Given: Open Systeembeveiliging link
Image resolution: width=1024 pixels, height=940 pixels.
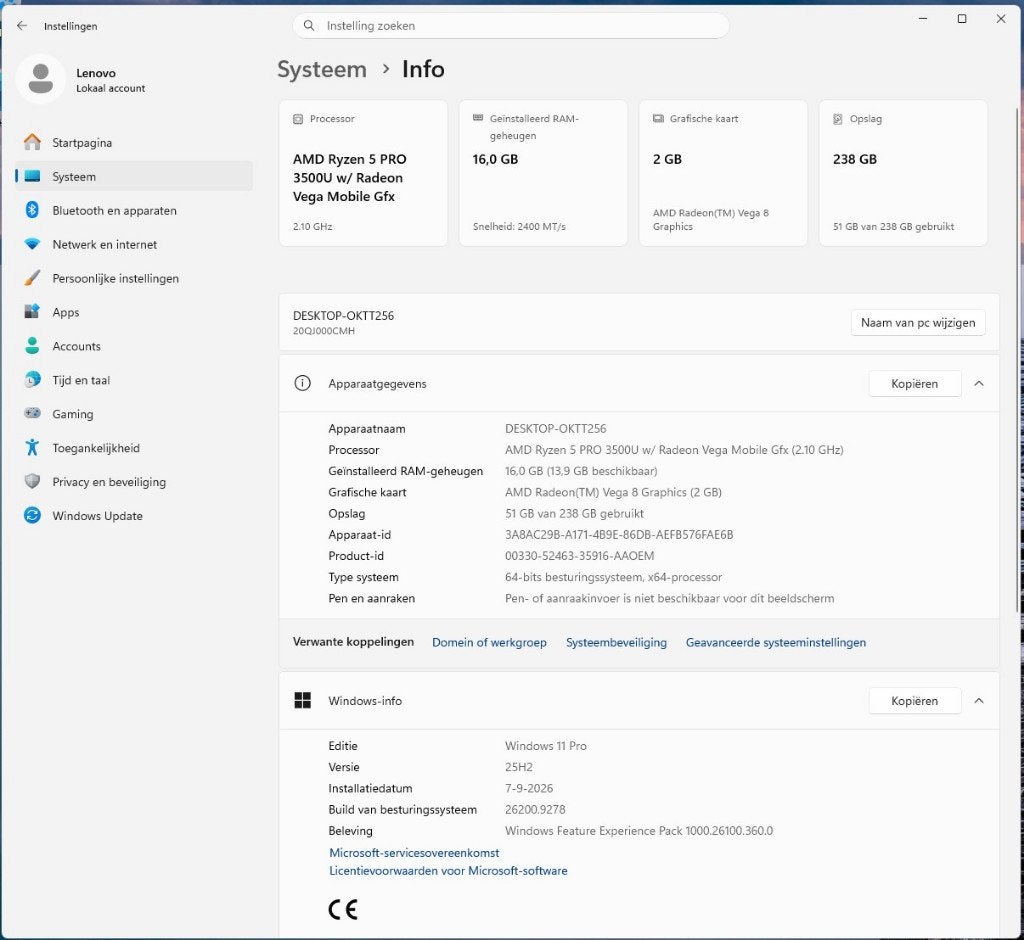Looking at the screenshot, I should click(x=616, y=642).
